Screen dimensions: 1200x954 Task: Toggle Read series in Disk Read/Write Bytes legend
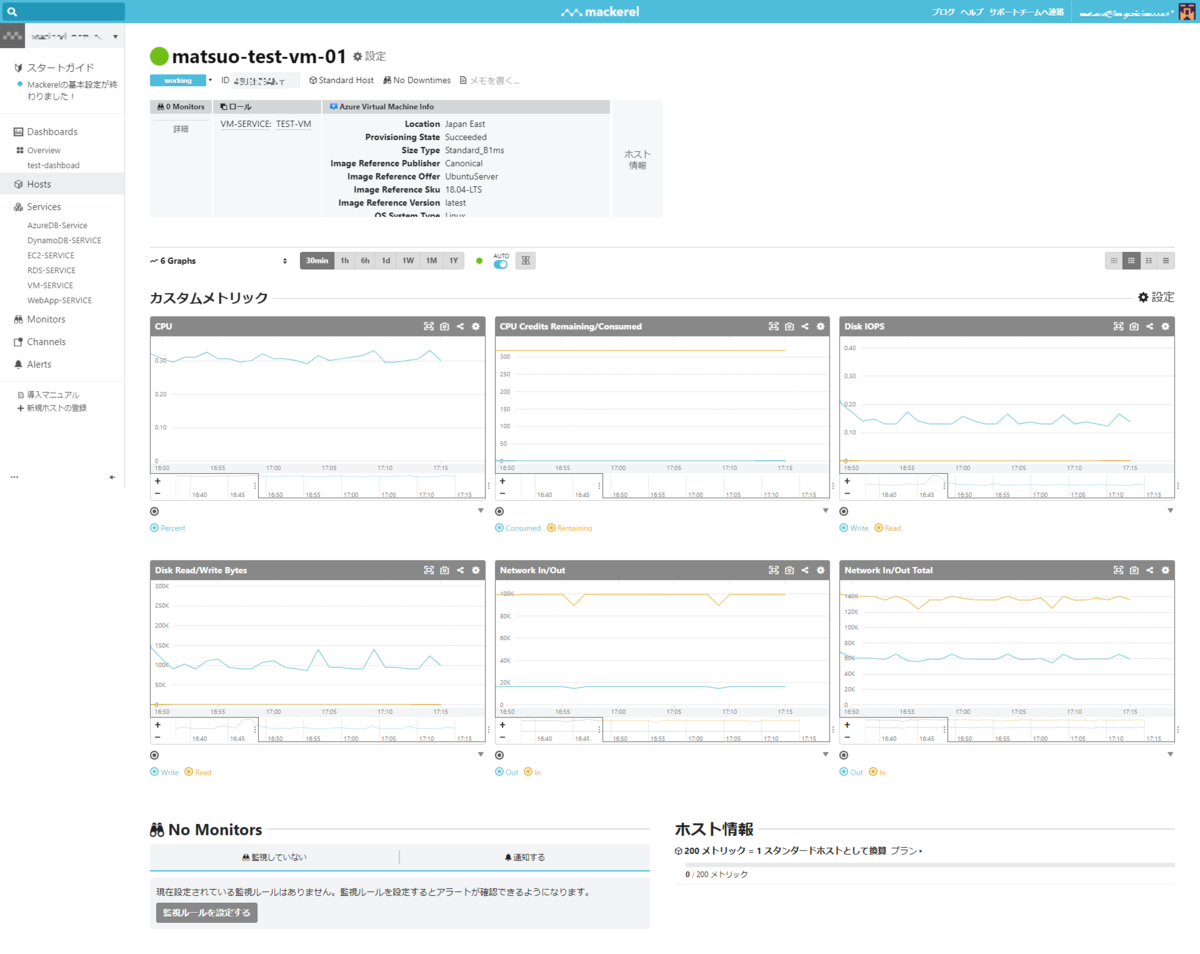click(x=197, y=772)
